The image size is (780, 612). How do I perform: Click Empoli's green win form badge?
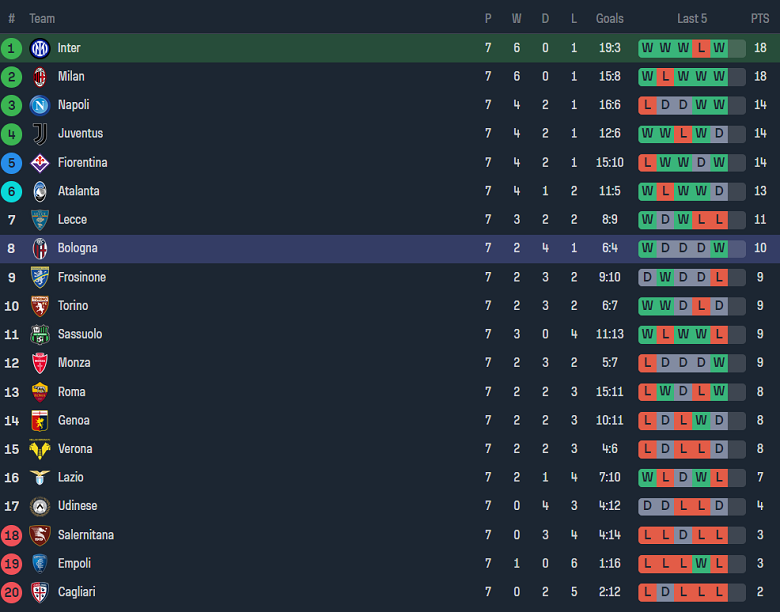[x=701, y=563]
